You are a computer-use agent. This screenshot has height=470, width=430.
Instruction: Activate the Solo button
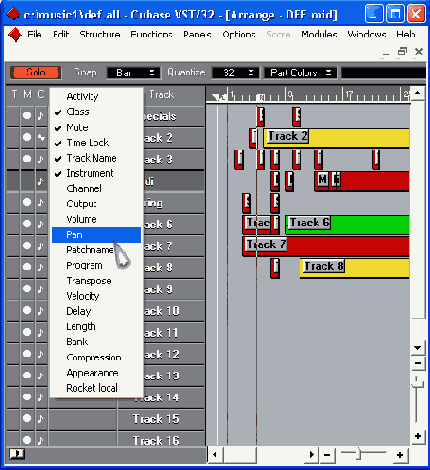pos(36,72)
